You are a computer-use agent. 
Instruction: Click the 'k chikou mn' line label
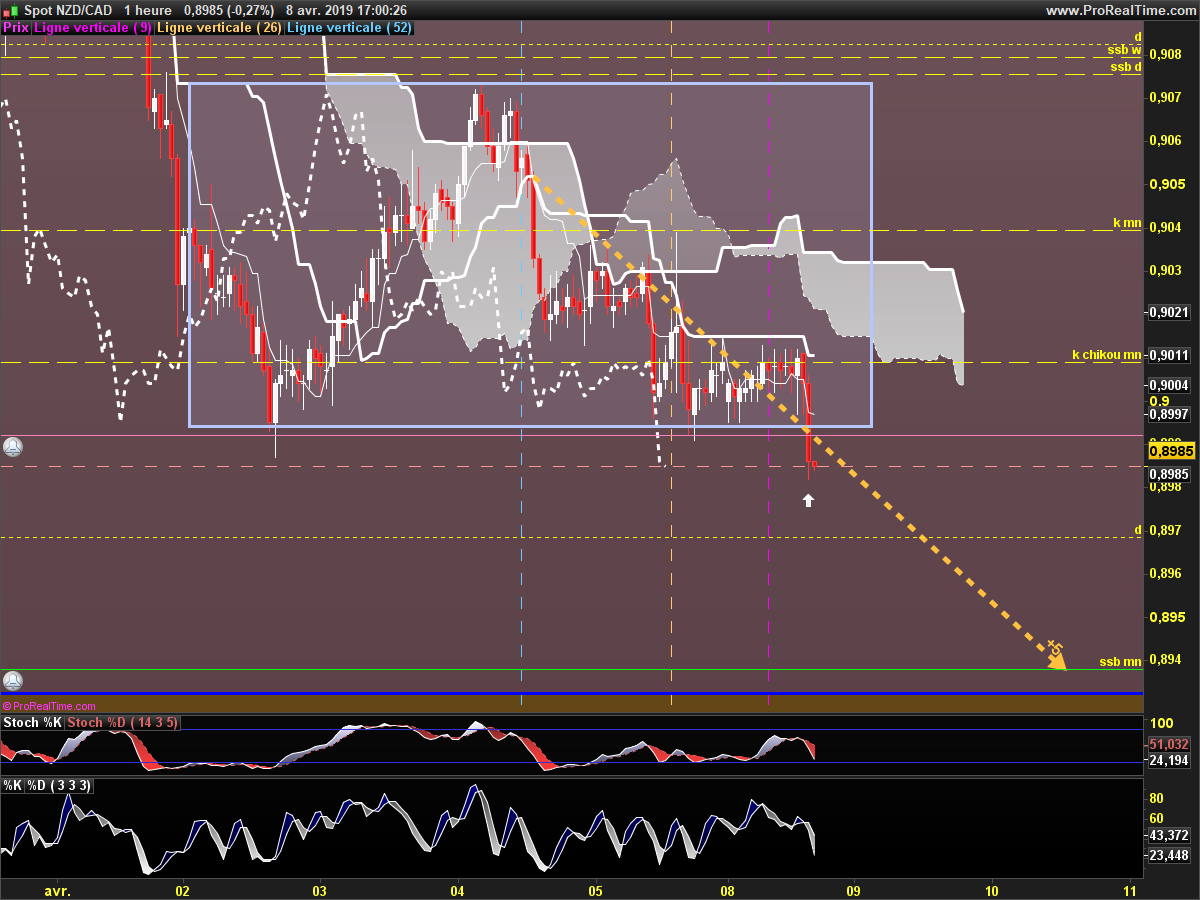1107,354
